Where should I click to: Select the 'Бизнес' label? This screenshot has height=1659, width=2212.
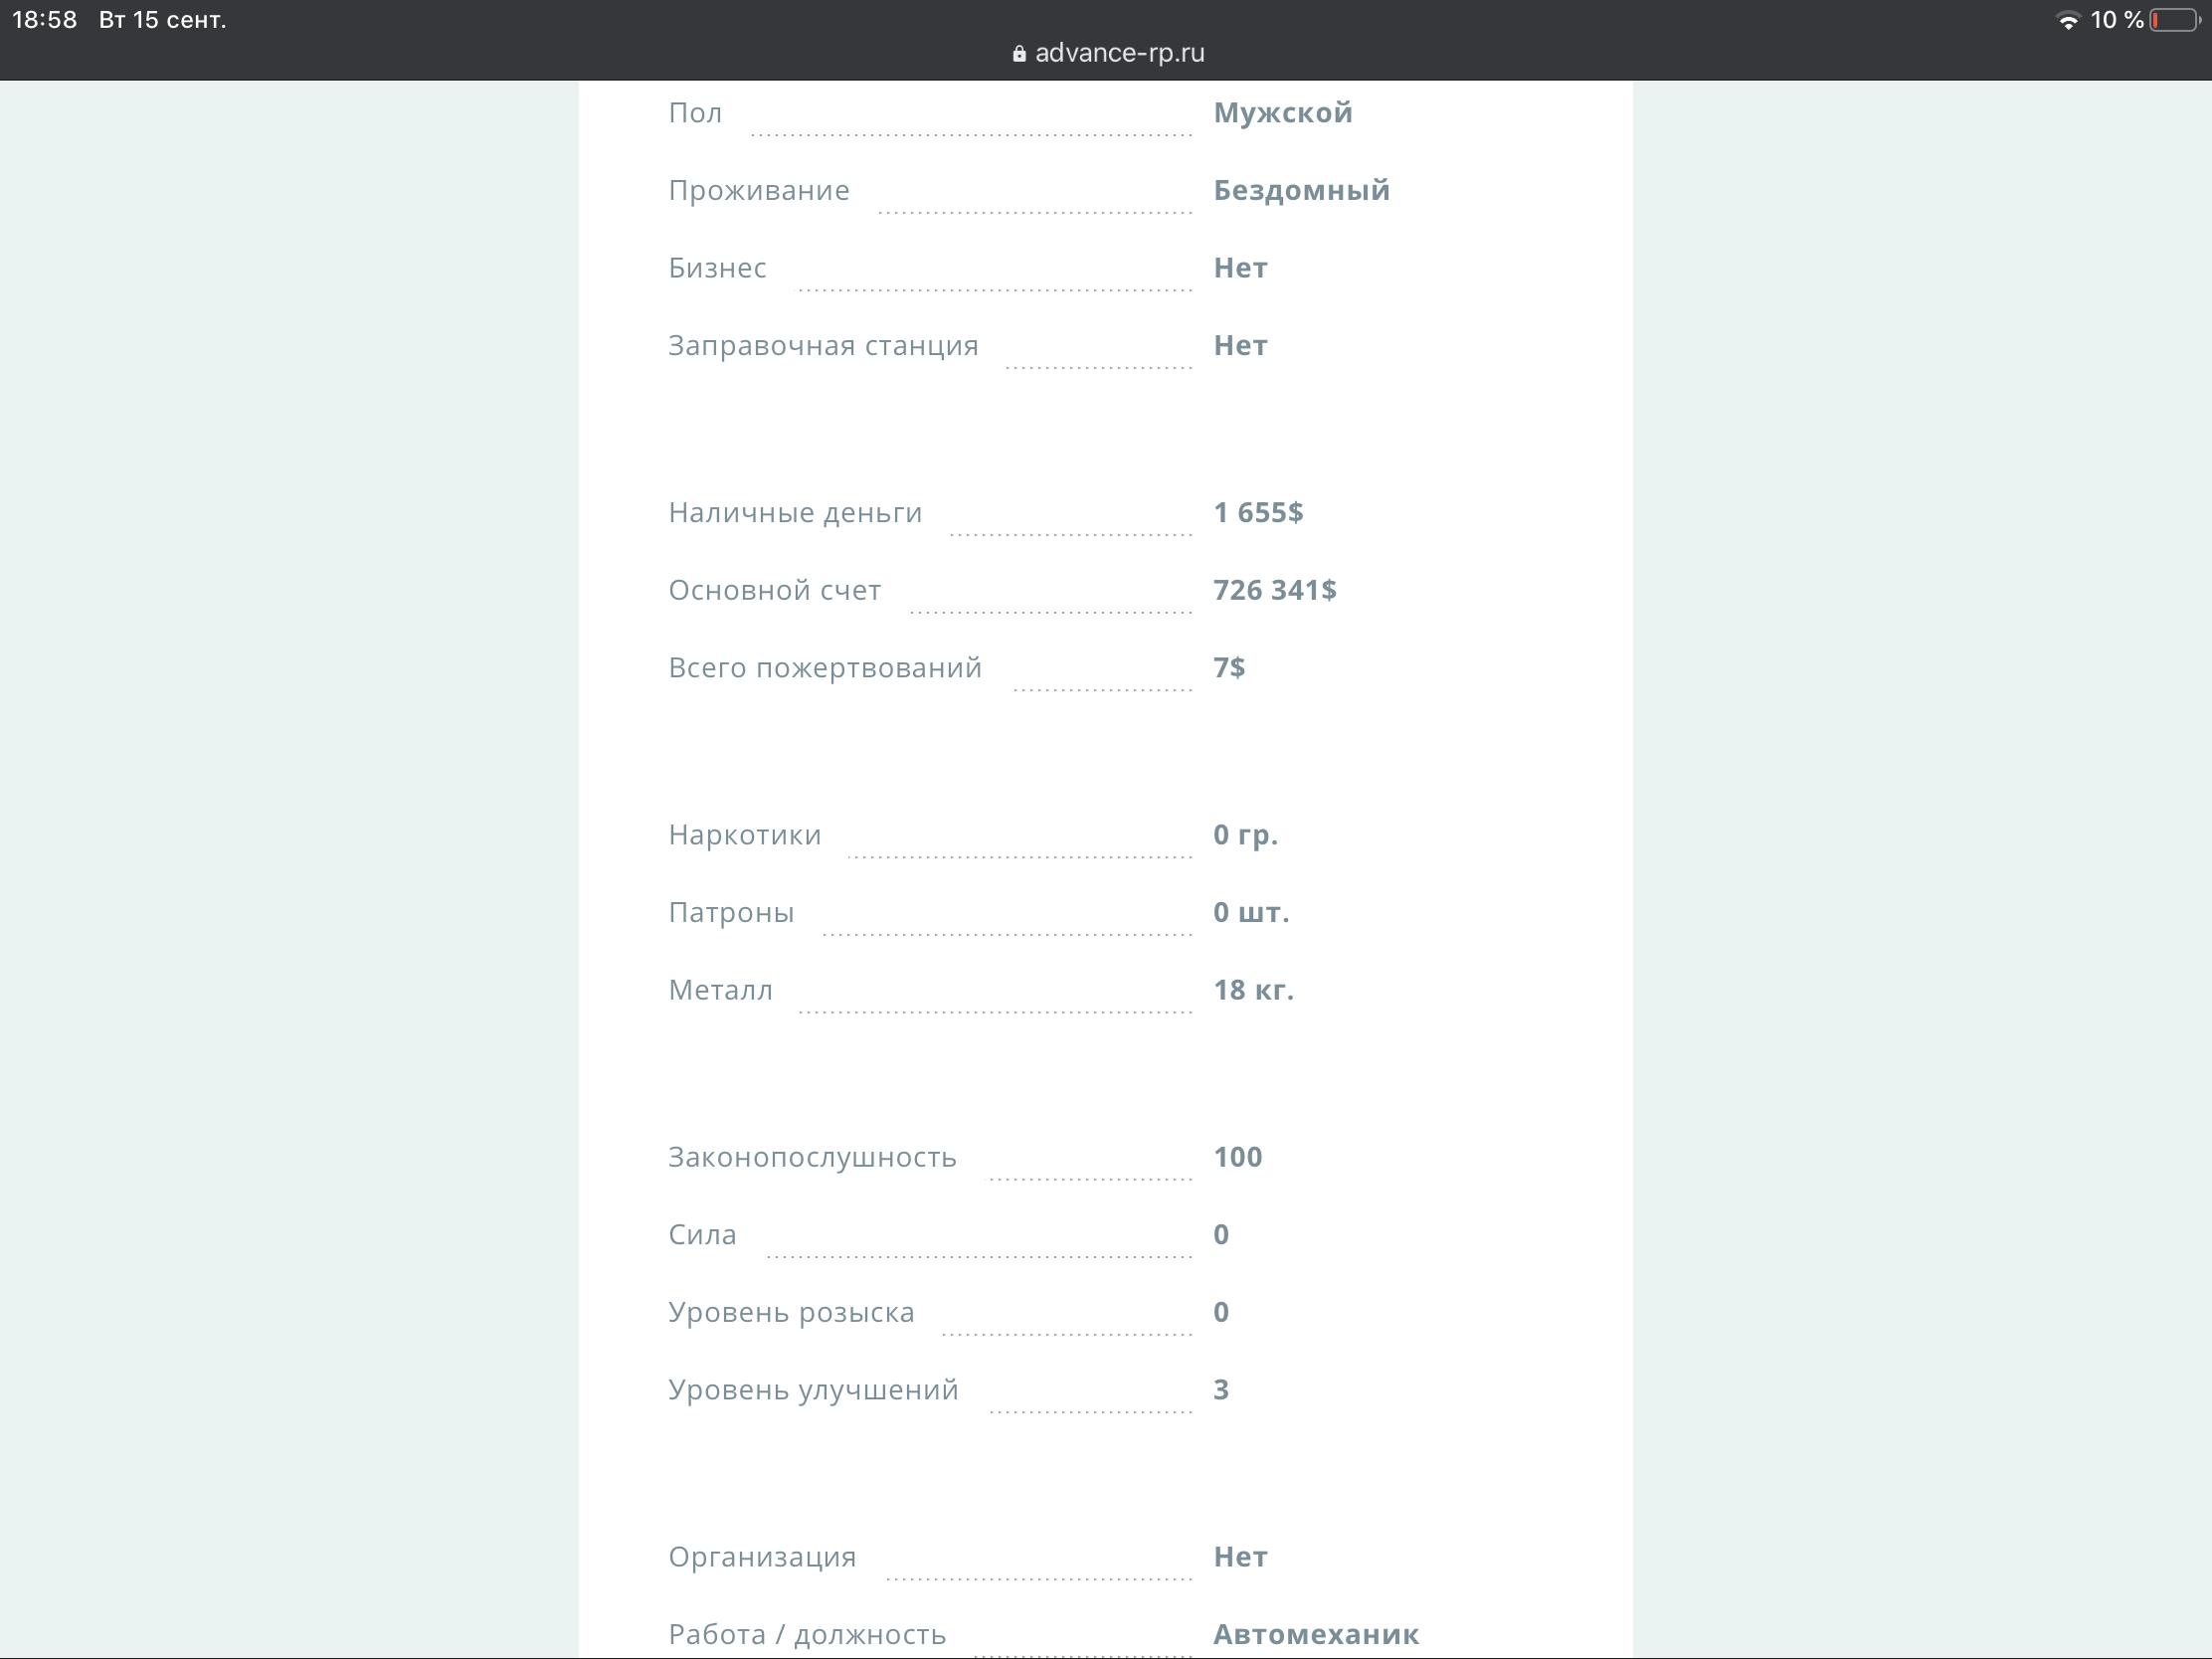[x=718, y=268]
